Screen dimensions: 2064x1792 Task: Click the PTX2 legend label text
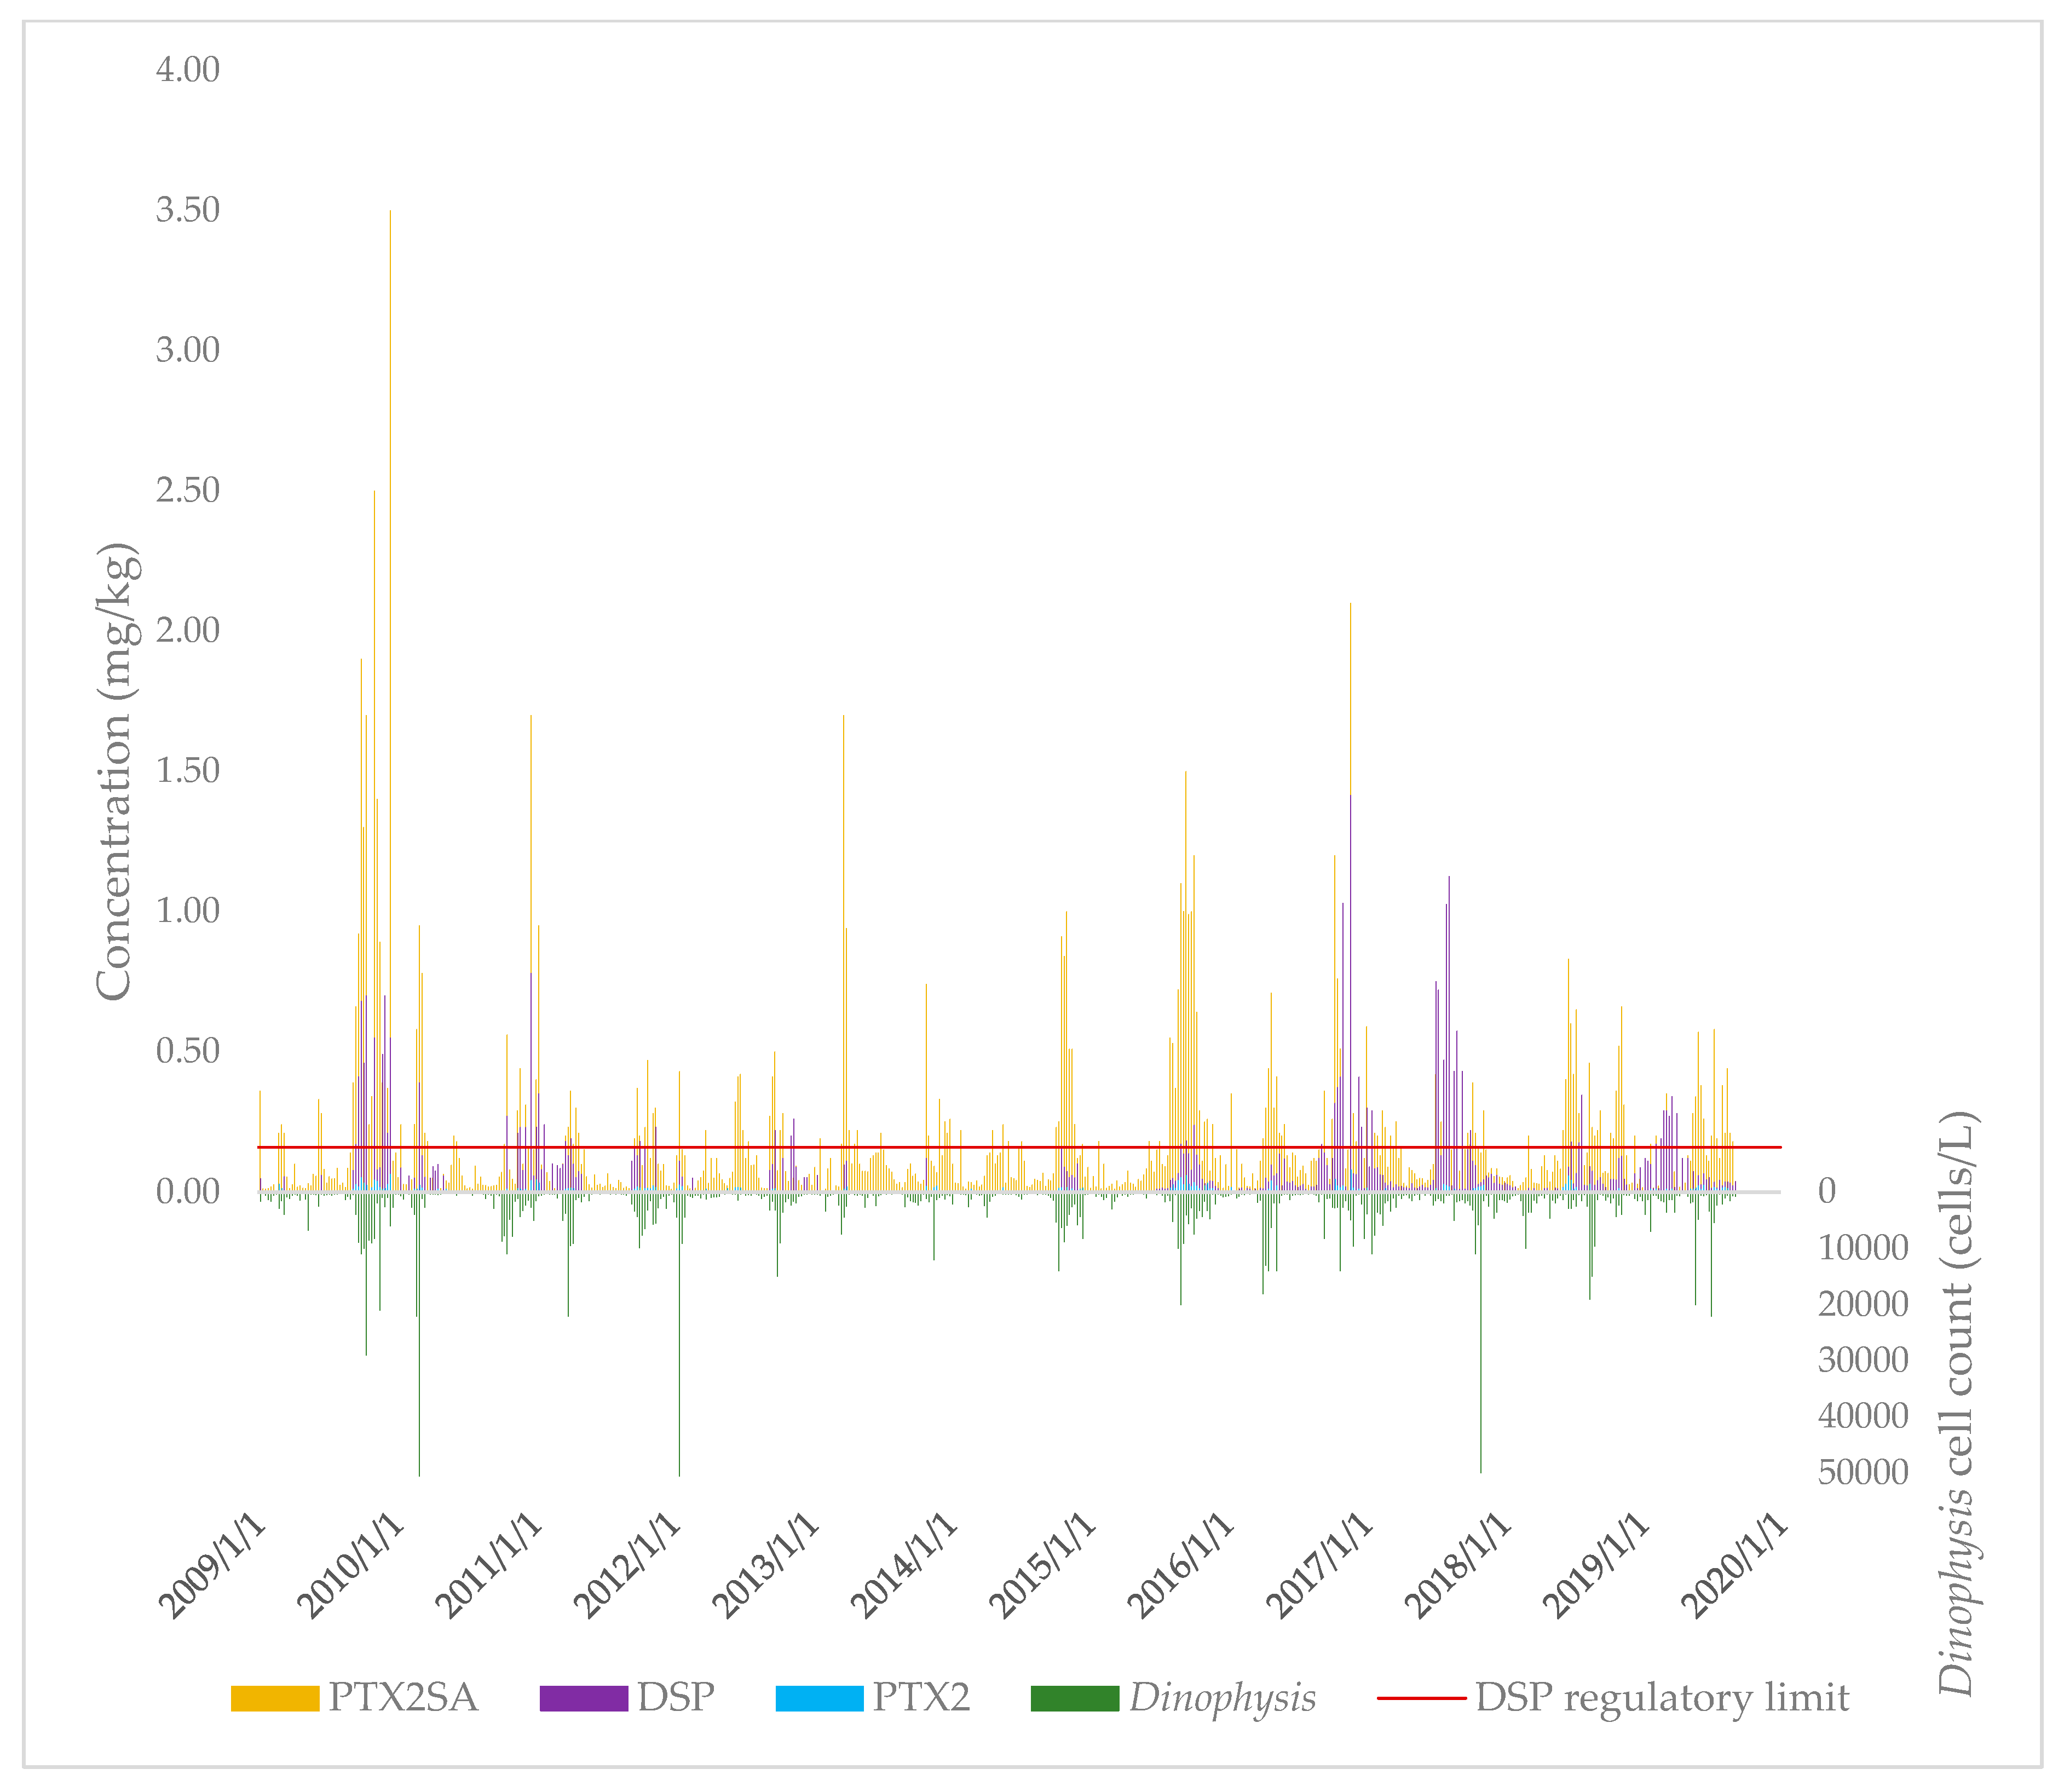point(921,1698)
